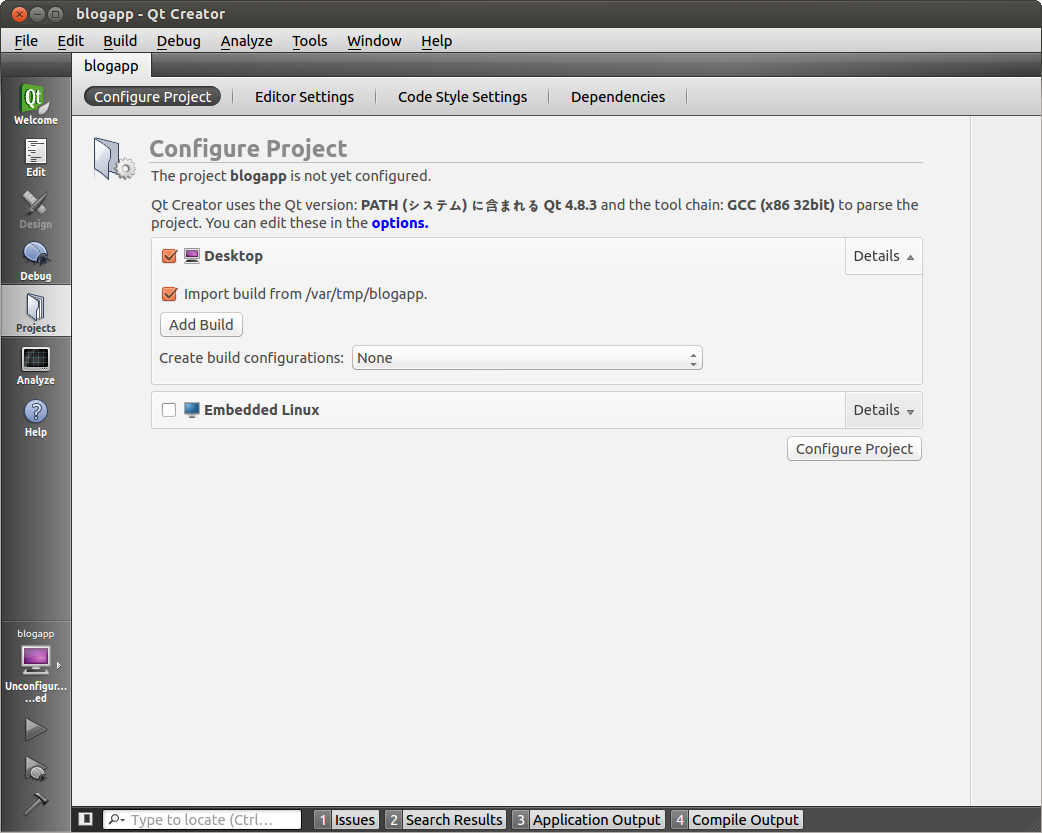Close the Qt Creator window
Viewport: 1042px width, 833px height.
(x=19, y=14)
